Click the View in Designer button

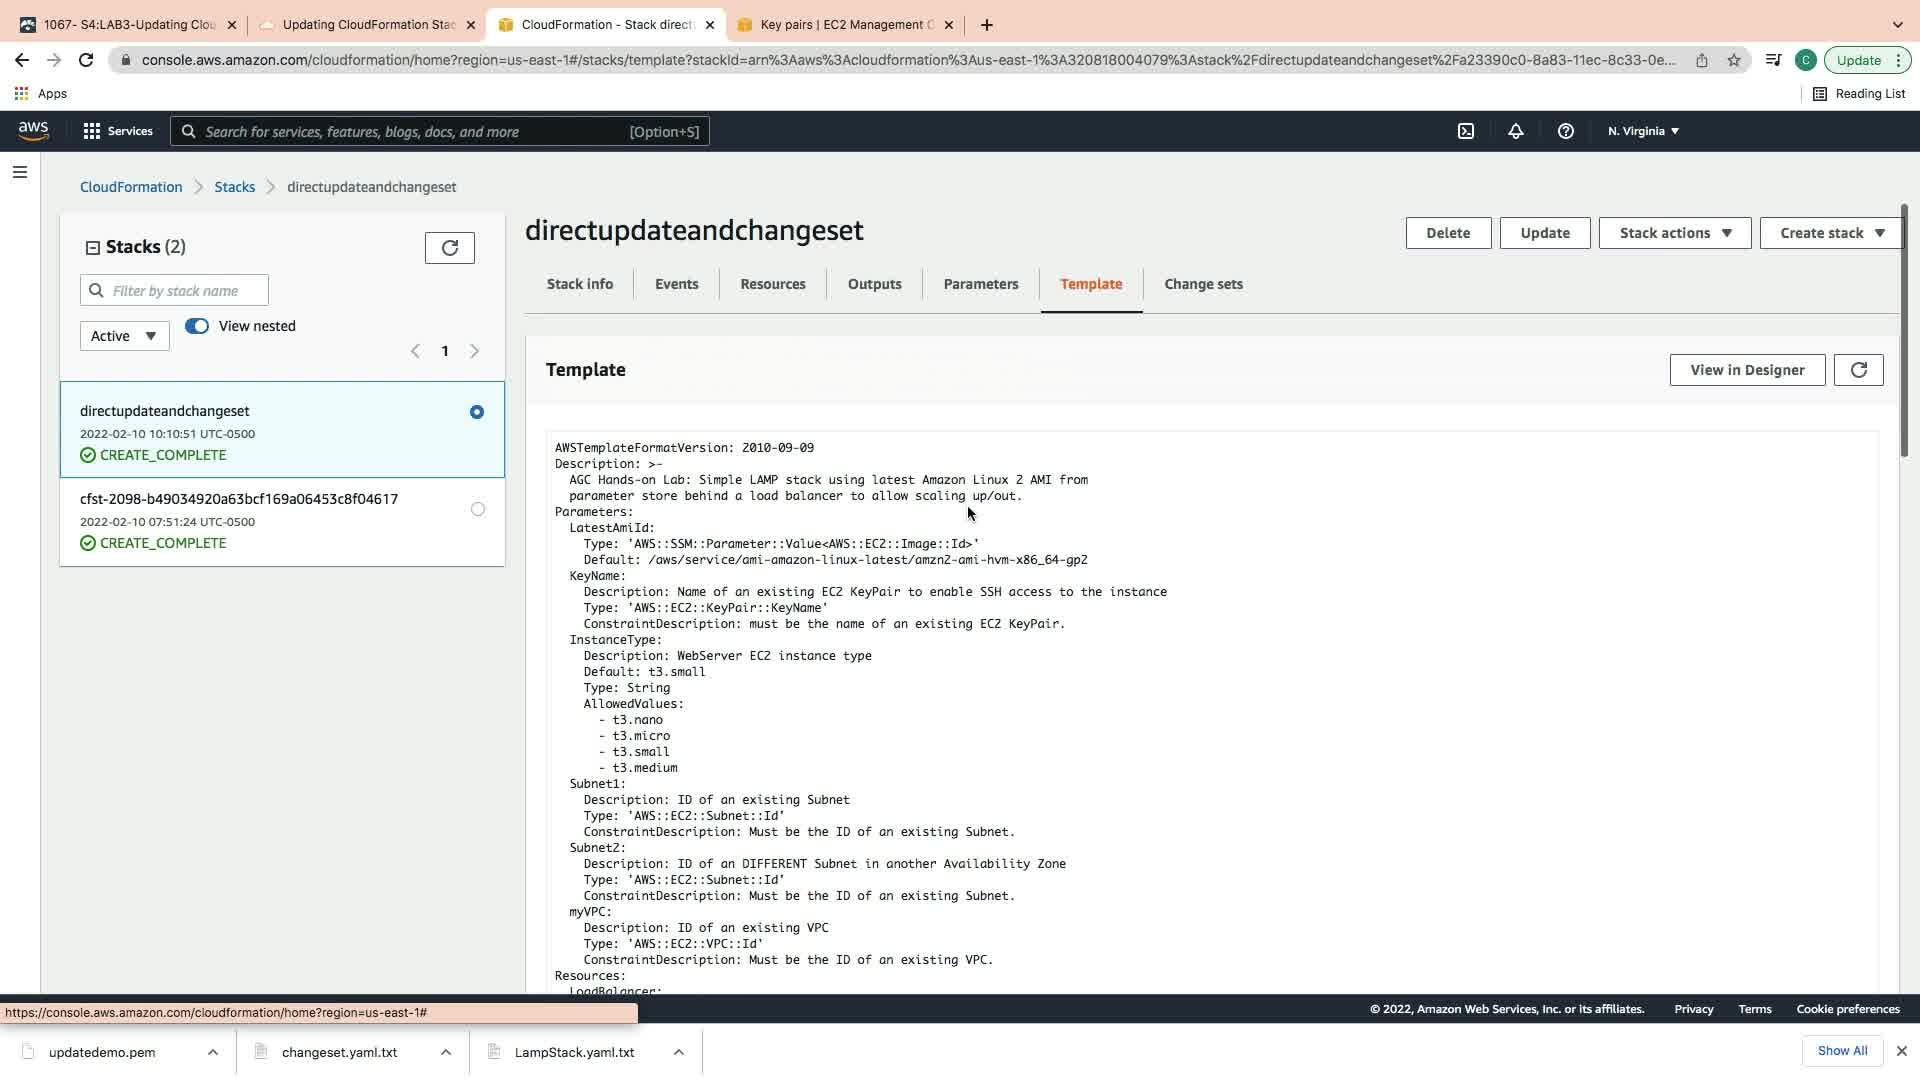pos(1747,370)
